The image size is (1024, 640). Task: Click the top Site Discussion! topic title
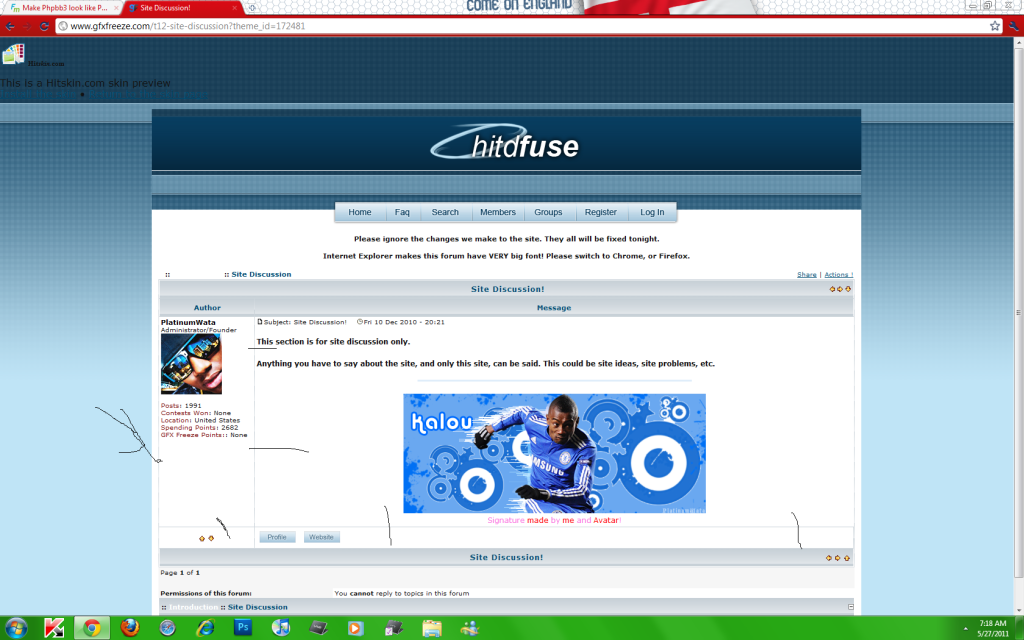click(x=507, y=289)
